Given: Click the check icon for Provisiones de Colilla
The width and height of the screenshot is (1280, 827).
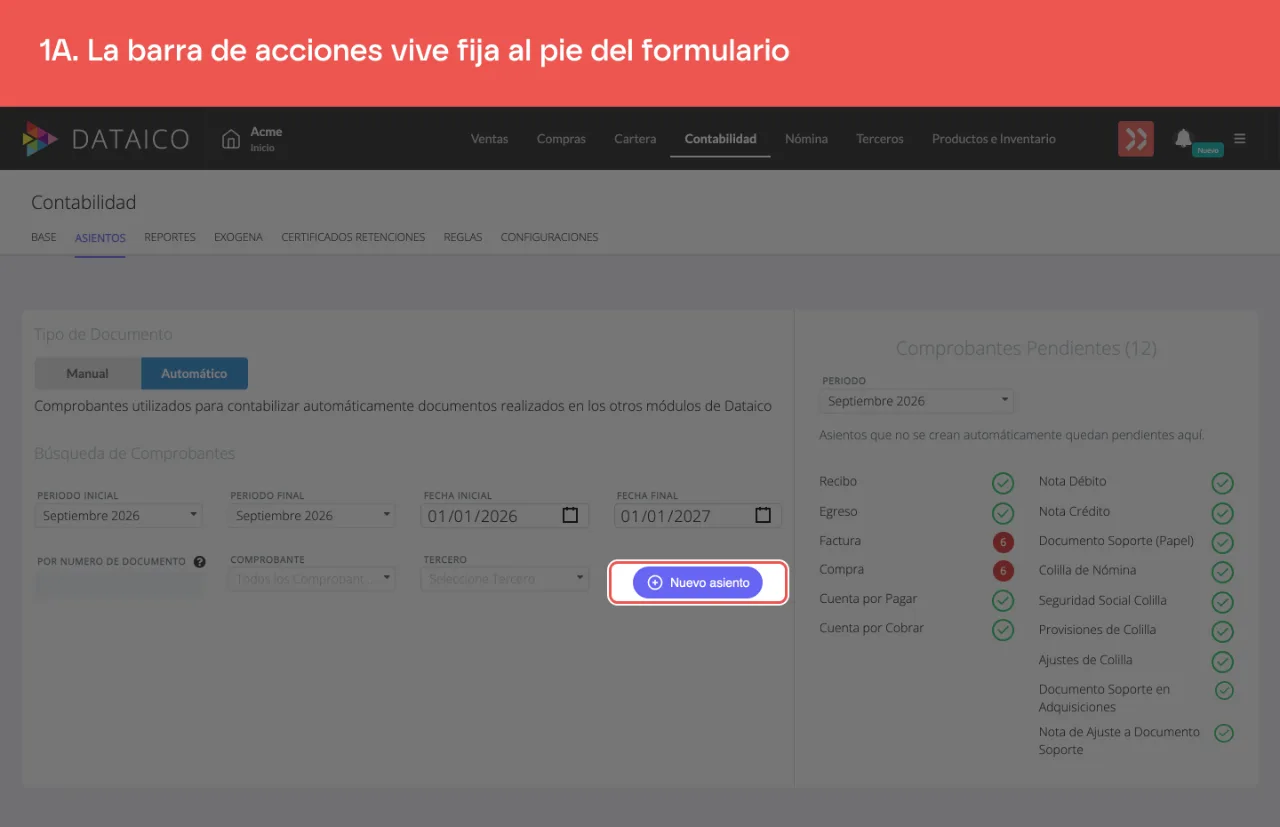Looking at the screenshot, I should (1222, 631).
